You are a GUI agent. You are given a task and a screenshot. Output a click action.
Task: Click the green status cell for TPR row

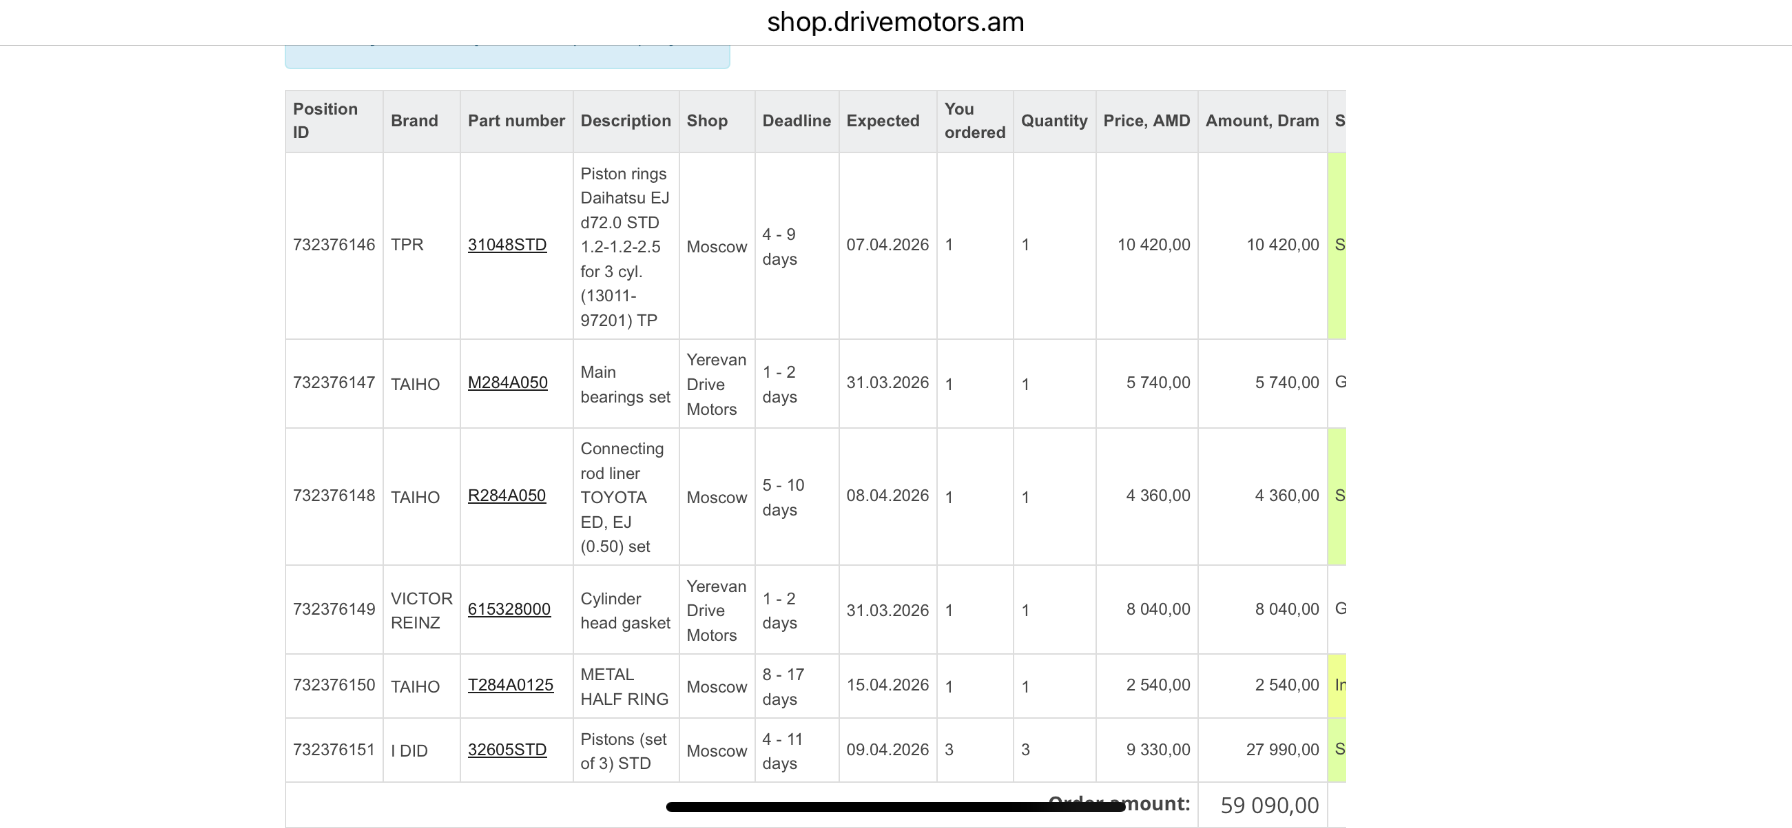point(1337,245)
